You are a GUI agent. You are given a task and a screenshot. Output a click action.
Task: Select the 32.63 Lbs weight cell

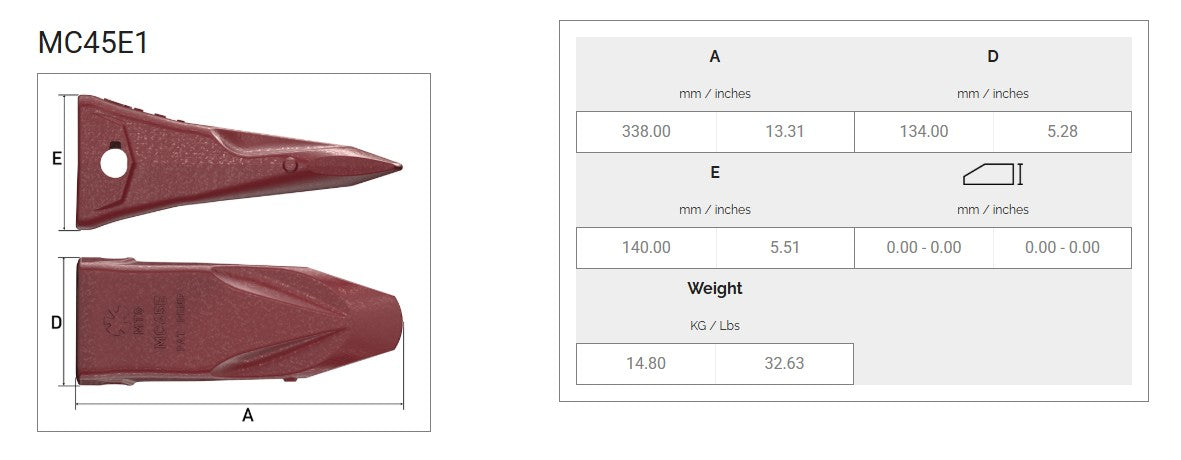click(x=785, y=363)
